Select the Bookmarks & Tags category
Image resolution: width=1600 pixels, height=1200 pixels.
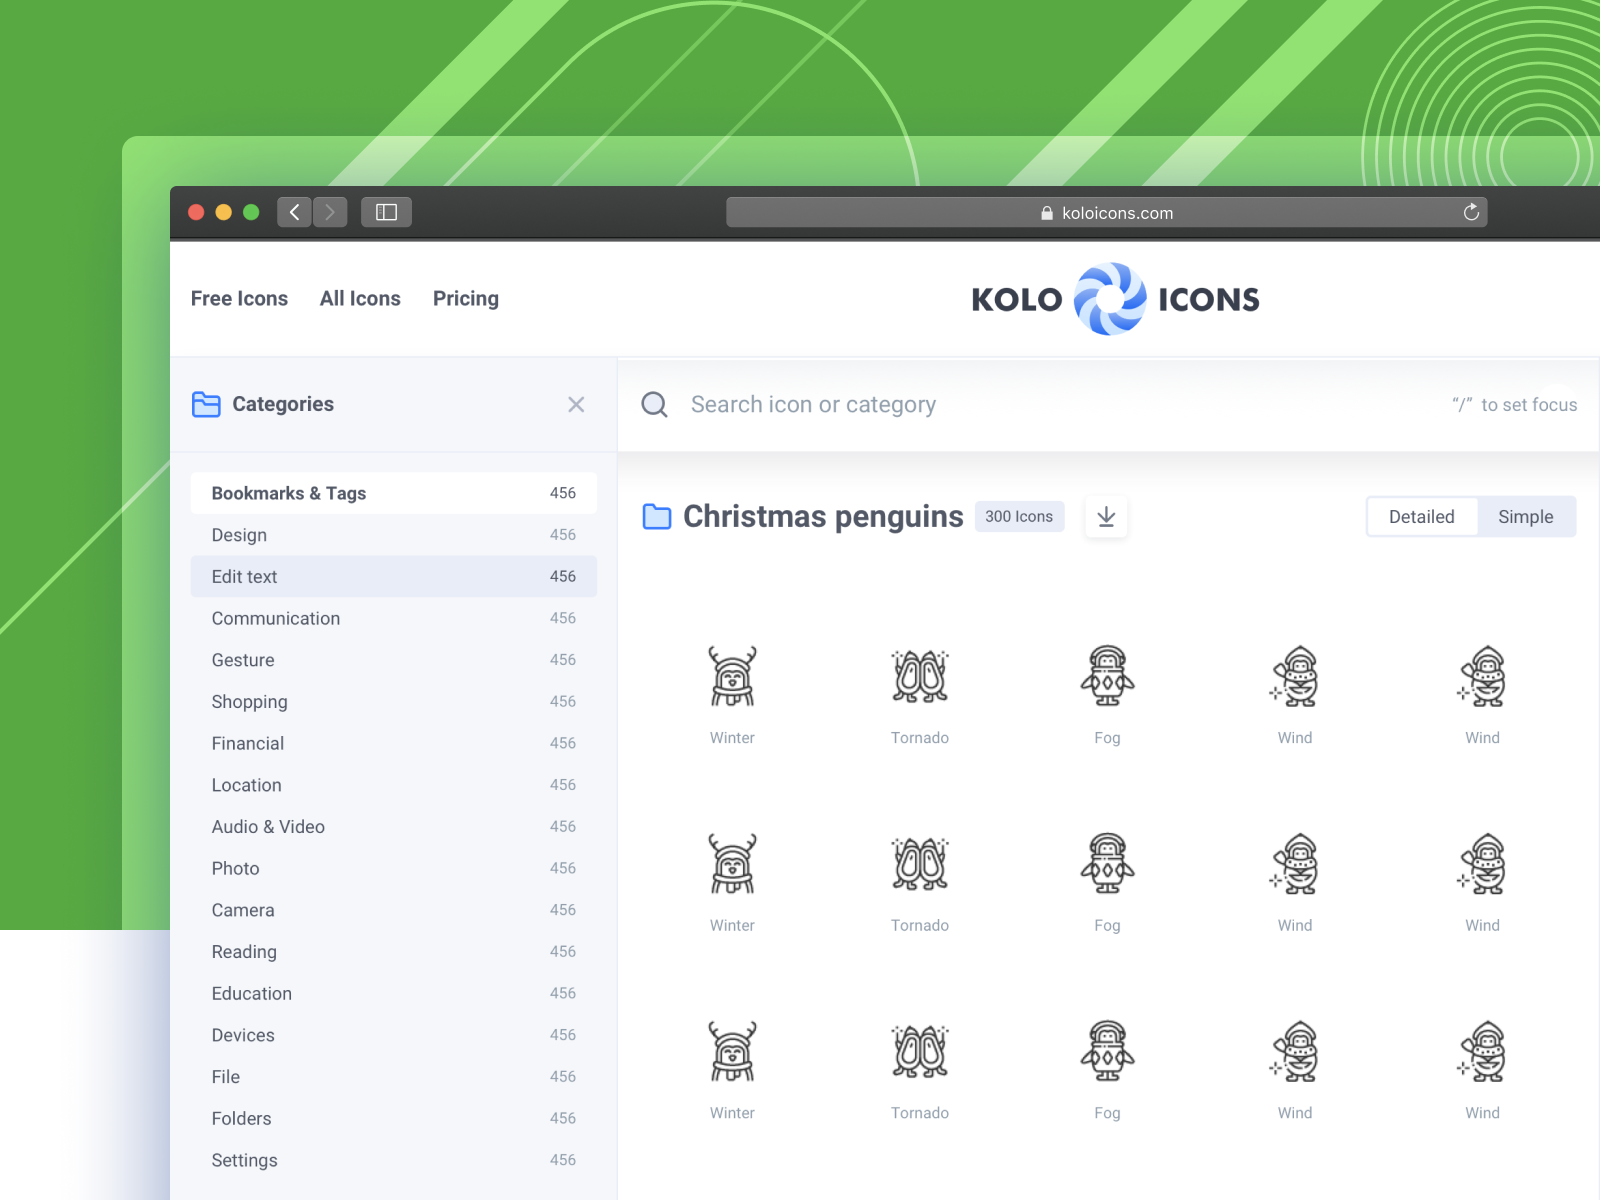coord(394,493)
